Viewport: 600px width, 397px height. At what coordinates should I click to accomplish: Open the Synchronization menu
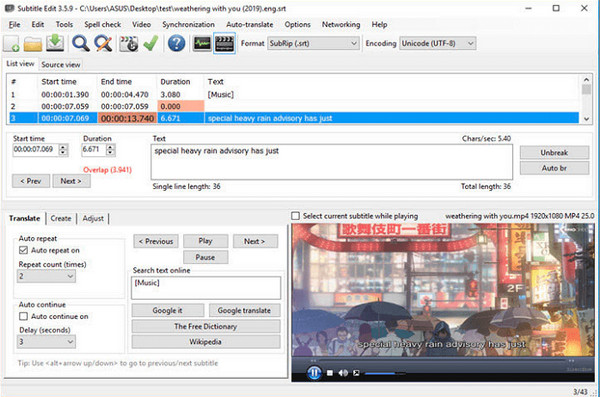[x=188, y=25]
